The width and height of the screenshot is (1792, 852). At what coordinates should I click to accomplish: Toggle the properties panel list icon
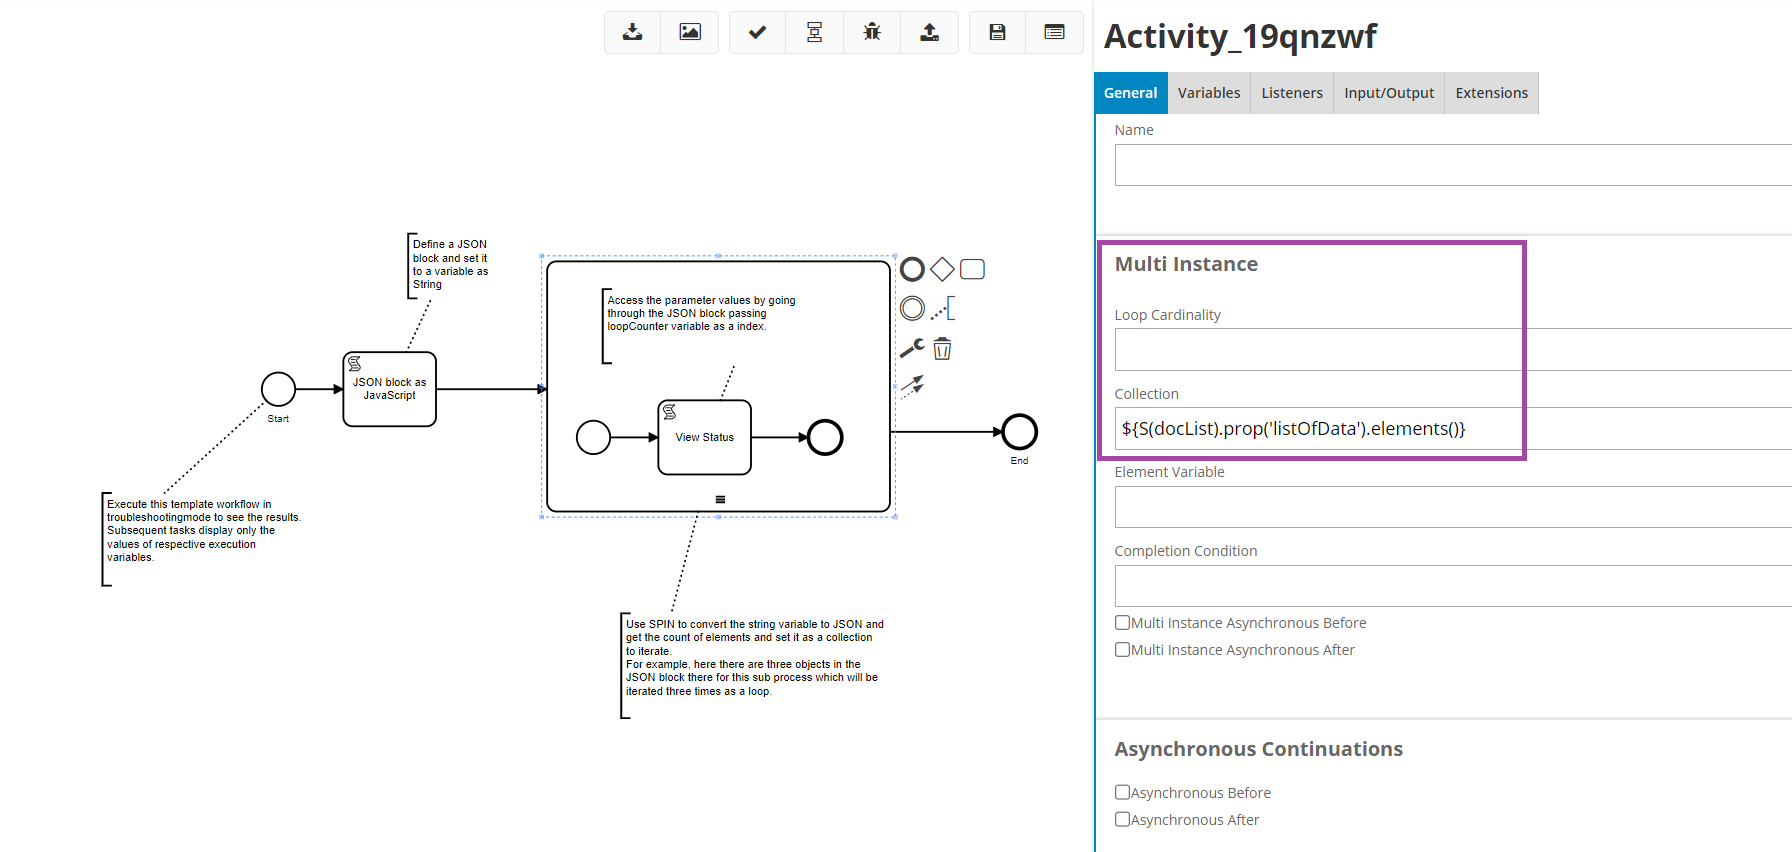[x=1054, y=32]
